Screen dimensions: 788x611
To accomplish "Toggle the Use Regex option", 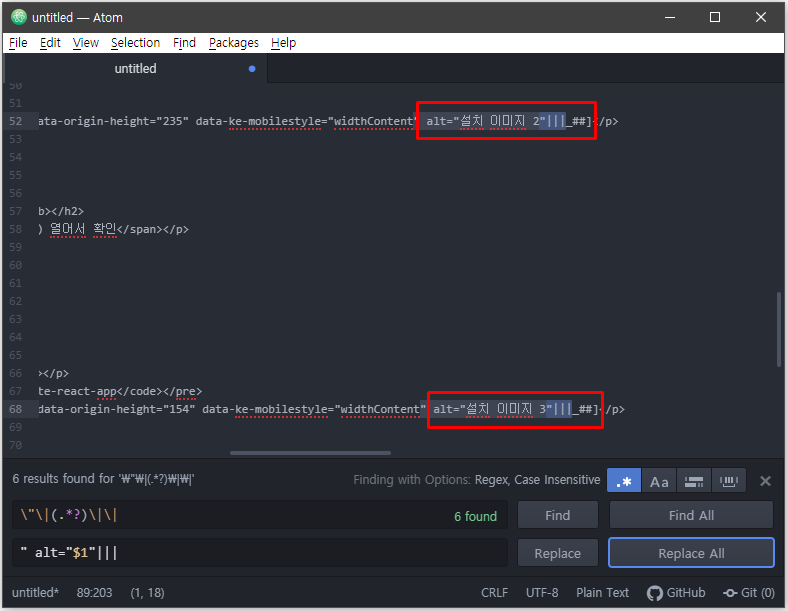I will 624,480.
